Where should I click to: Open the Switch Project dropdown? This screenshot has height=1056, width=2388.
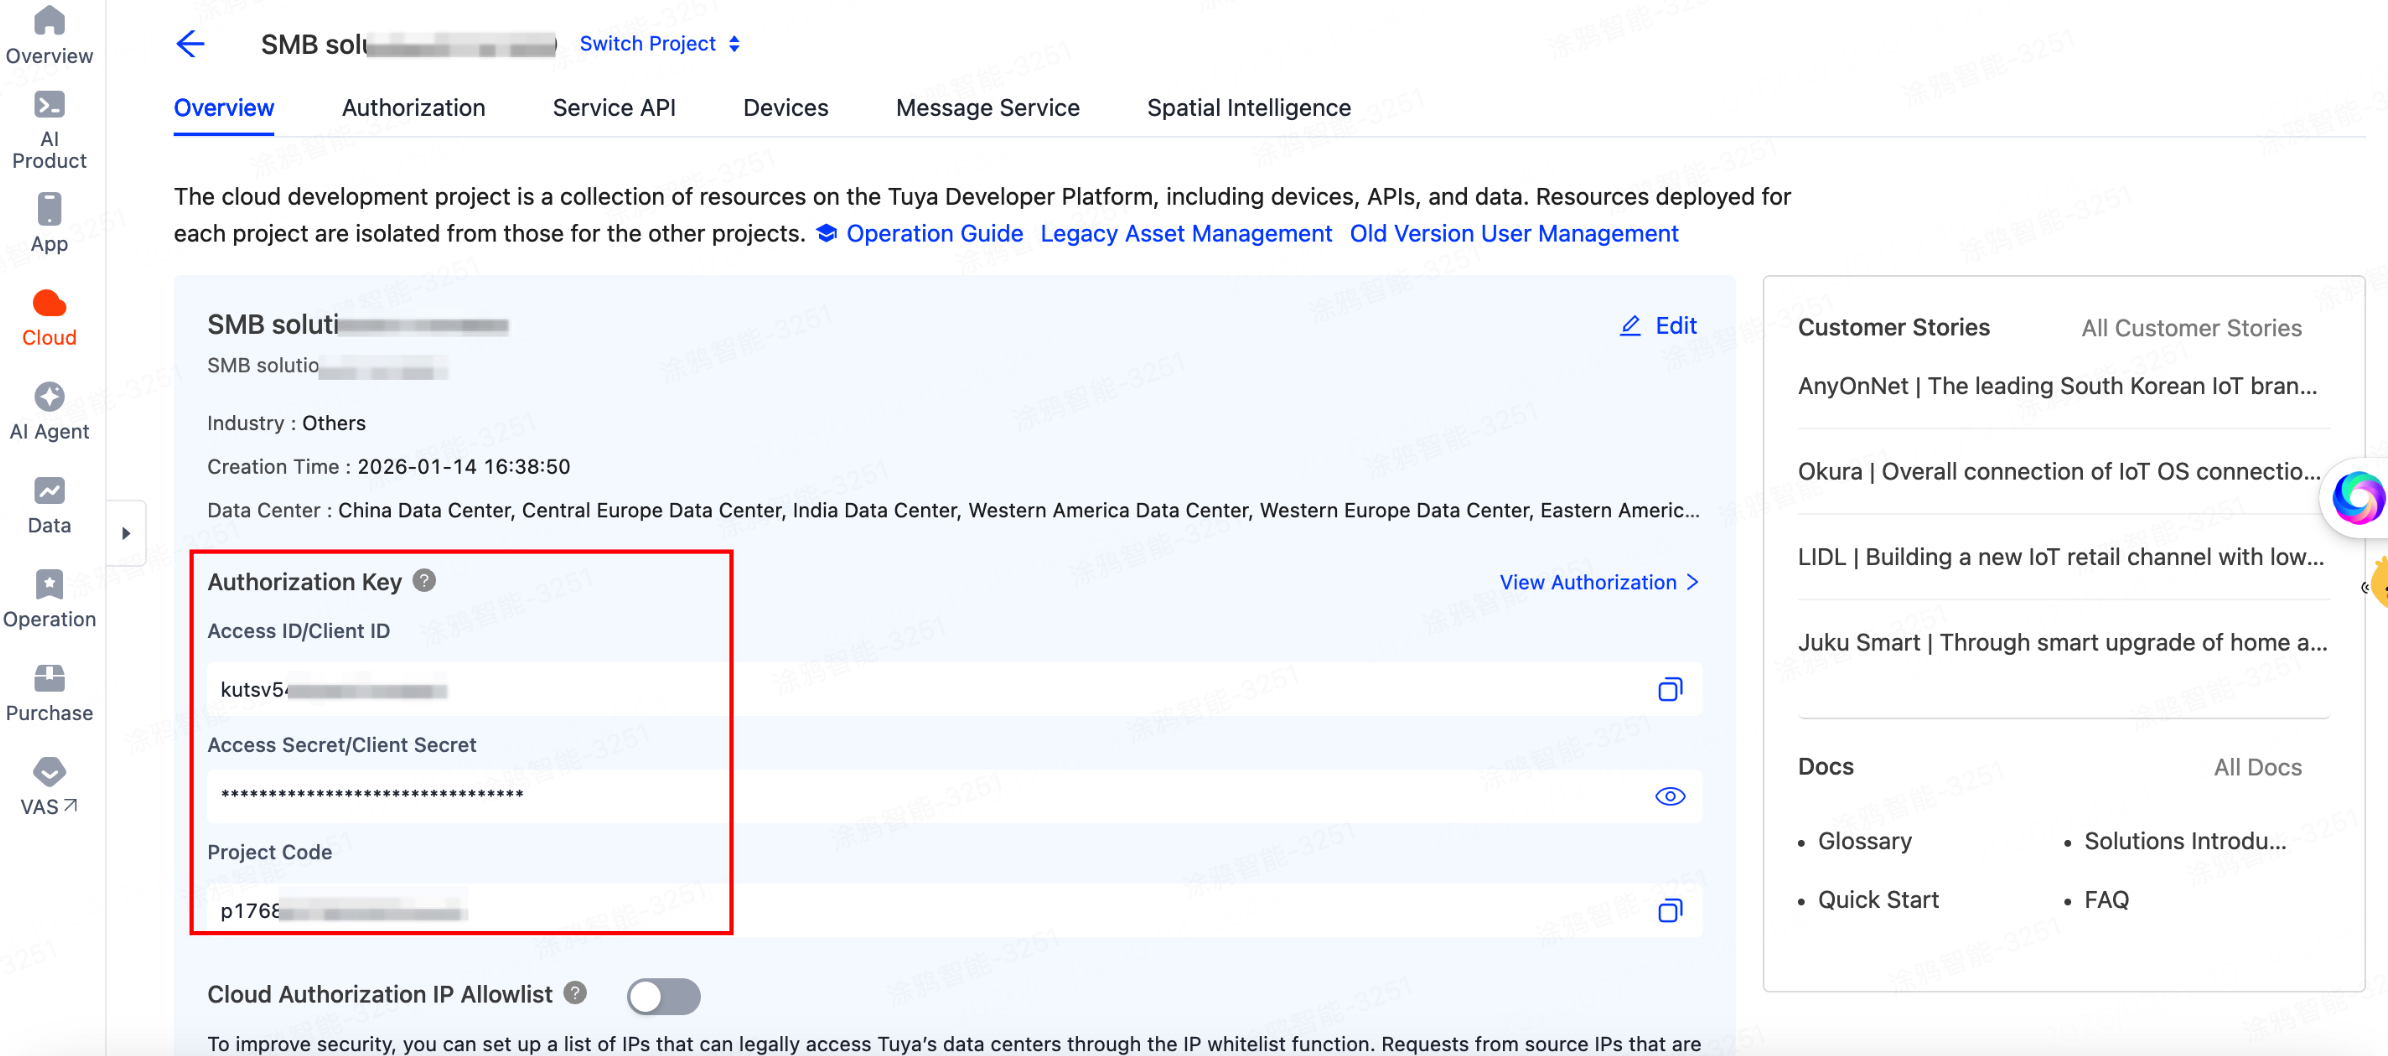point(659,44)
